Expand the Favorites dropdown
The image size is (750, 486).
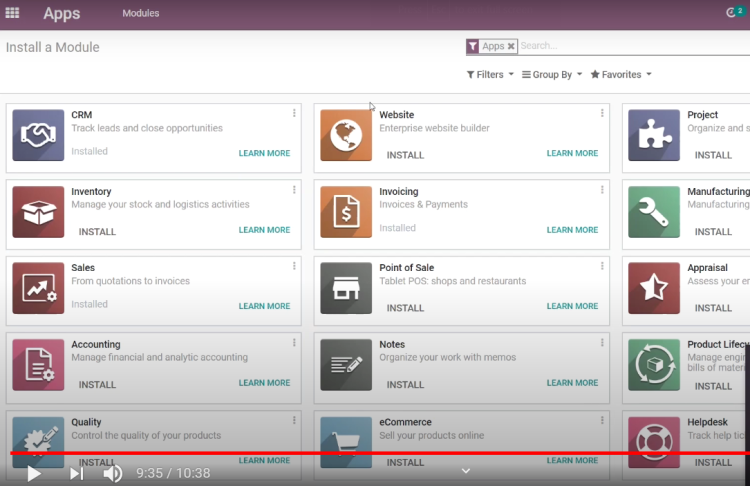coord(621,75)
